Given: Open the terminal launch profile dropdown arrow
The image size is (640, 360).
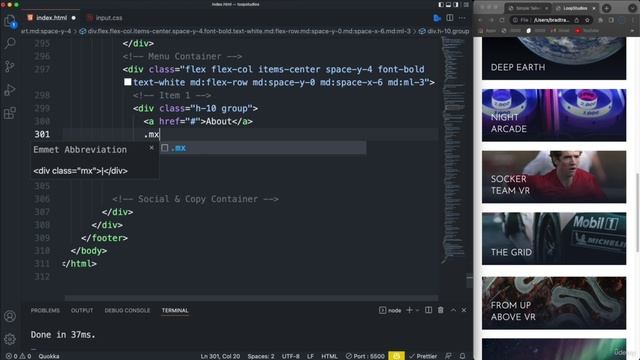Looking at the screenshot, I should click(418, 310).
